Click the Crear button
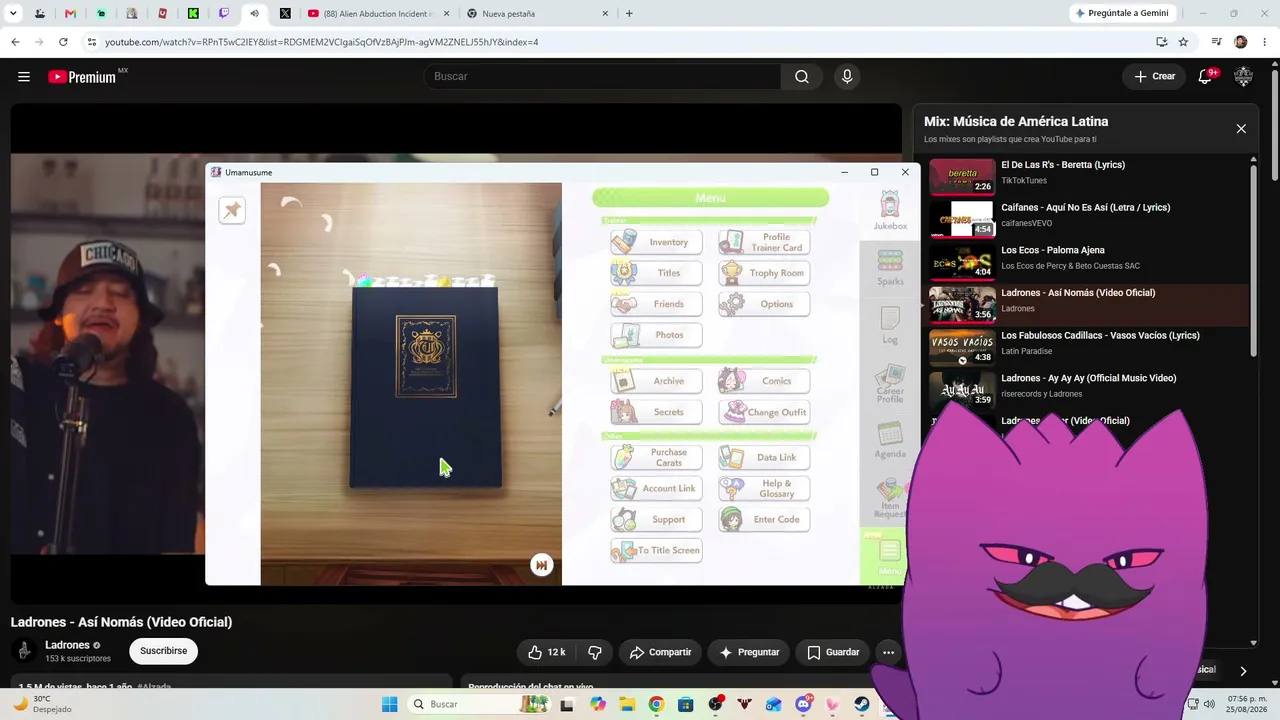The width and height of the screenshot is (1280, 720). (1155, 76)
